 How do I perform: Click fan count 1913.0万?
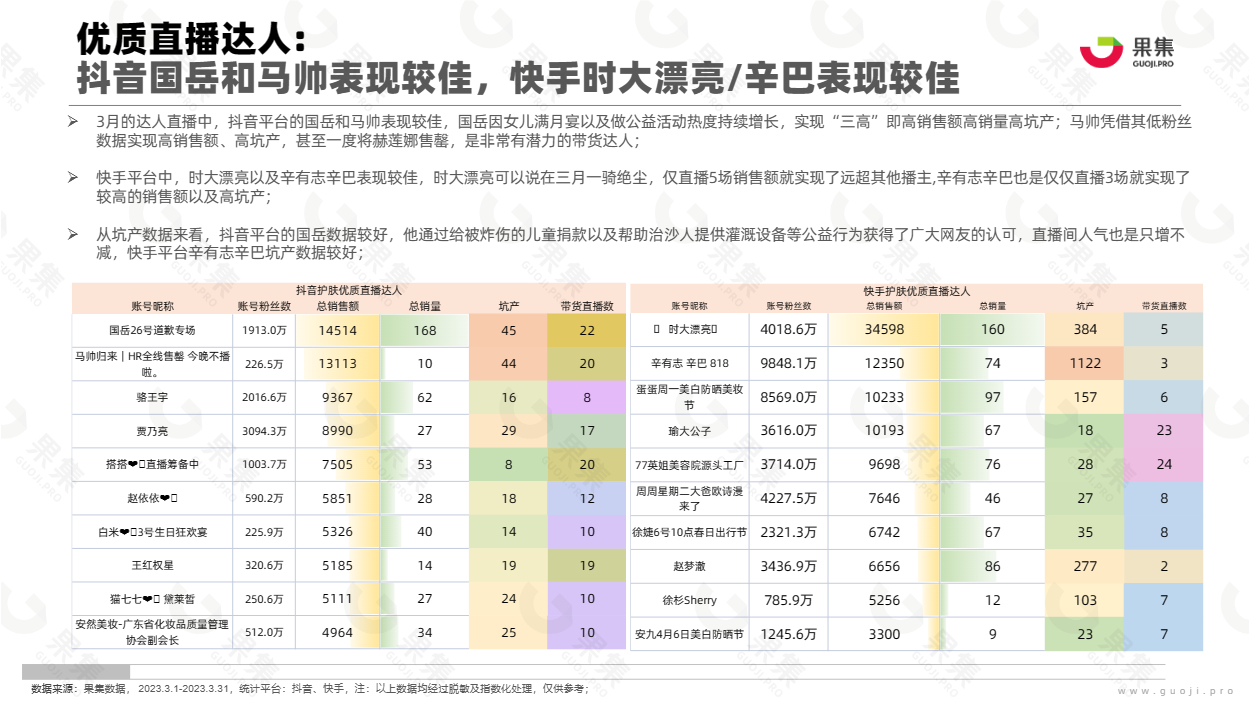(265, 330)
